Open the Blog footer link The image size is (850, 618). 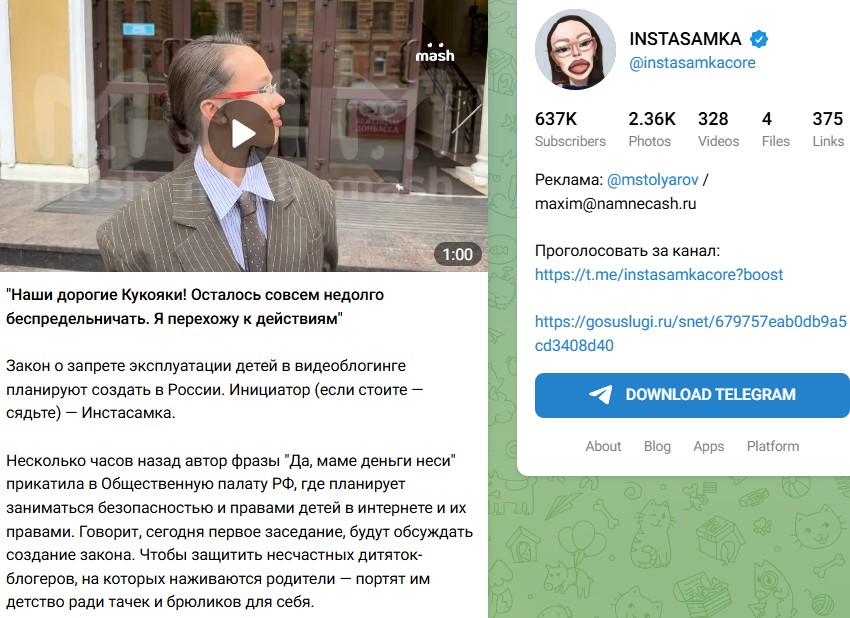pos(657,446)
